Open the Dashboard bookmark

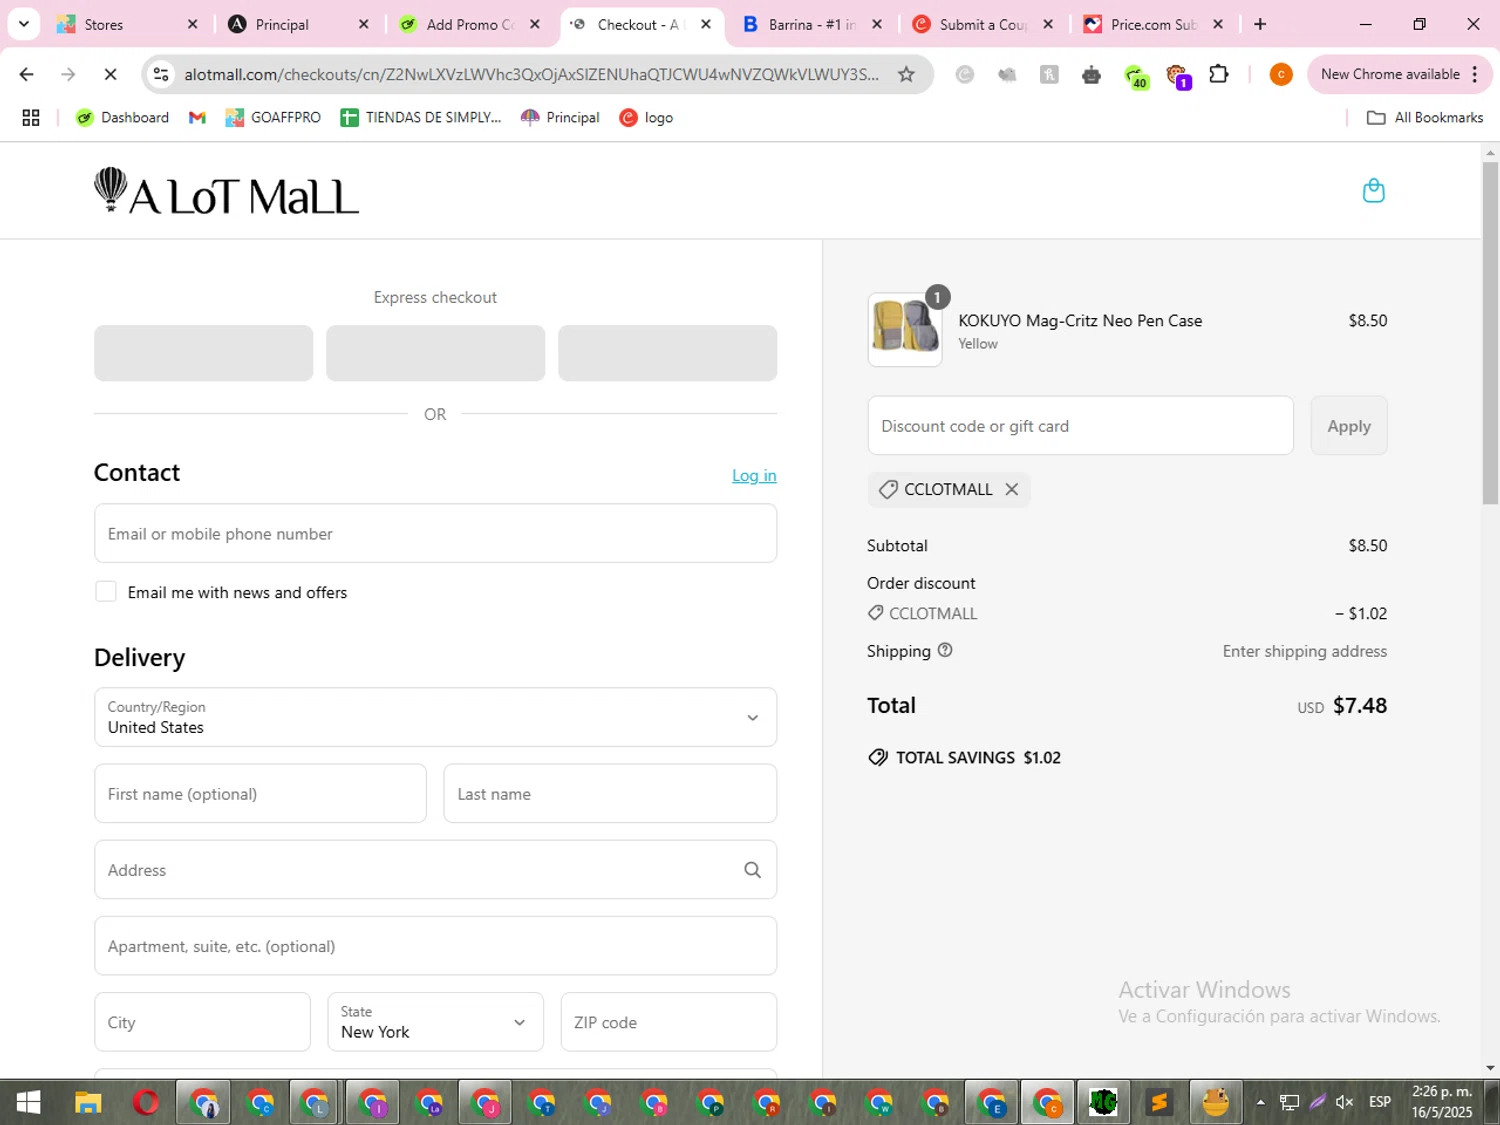123,118
